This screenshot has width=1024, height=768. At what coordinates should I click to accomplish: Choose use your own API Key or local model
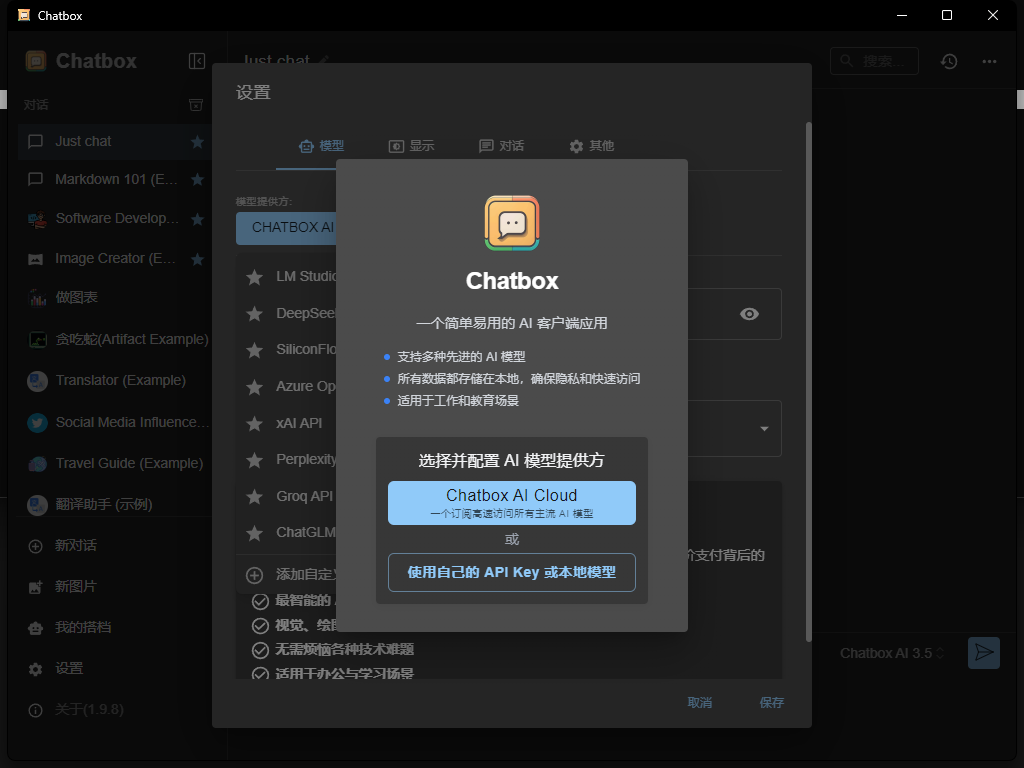click(511, 572)
